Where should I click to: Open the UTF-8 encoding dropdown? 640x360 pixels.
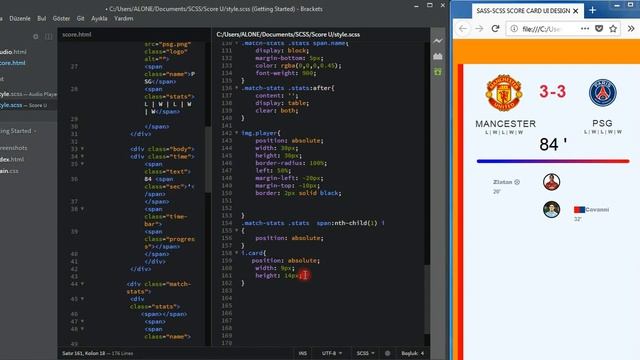pyautogui.click(x=331, y=353)
